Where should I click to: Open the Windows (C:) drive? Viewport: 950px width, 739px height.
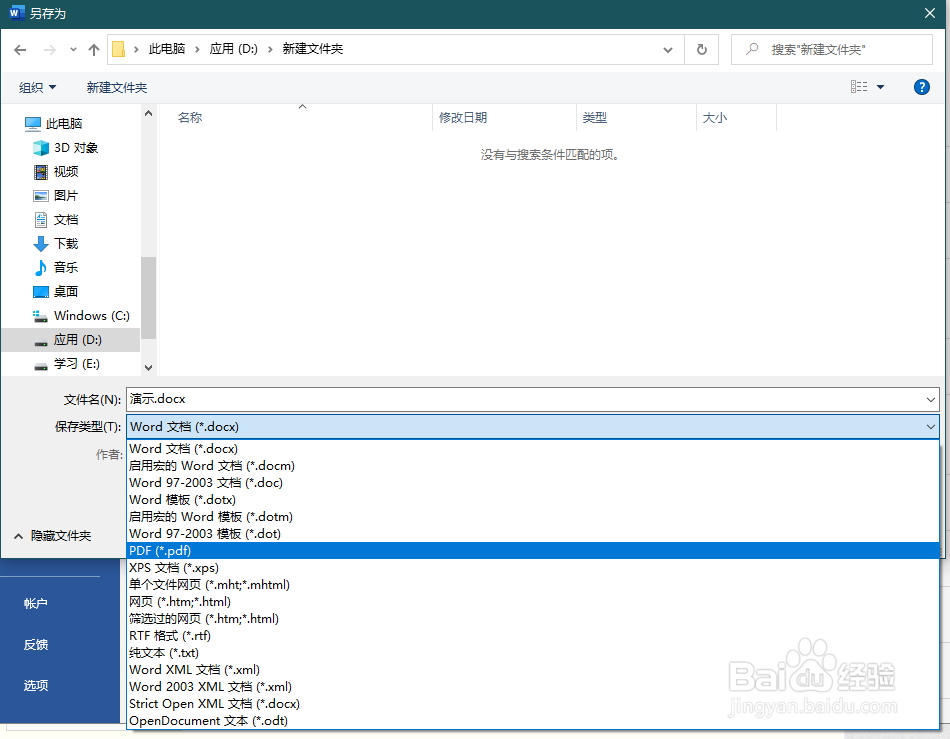[82, 315]
